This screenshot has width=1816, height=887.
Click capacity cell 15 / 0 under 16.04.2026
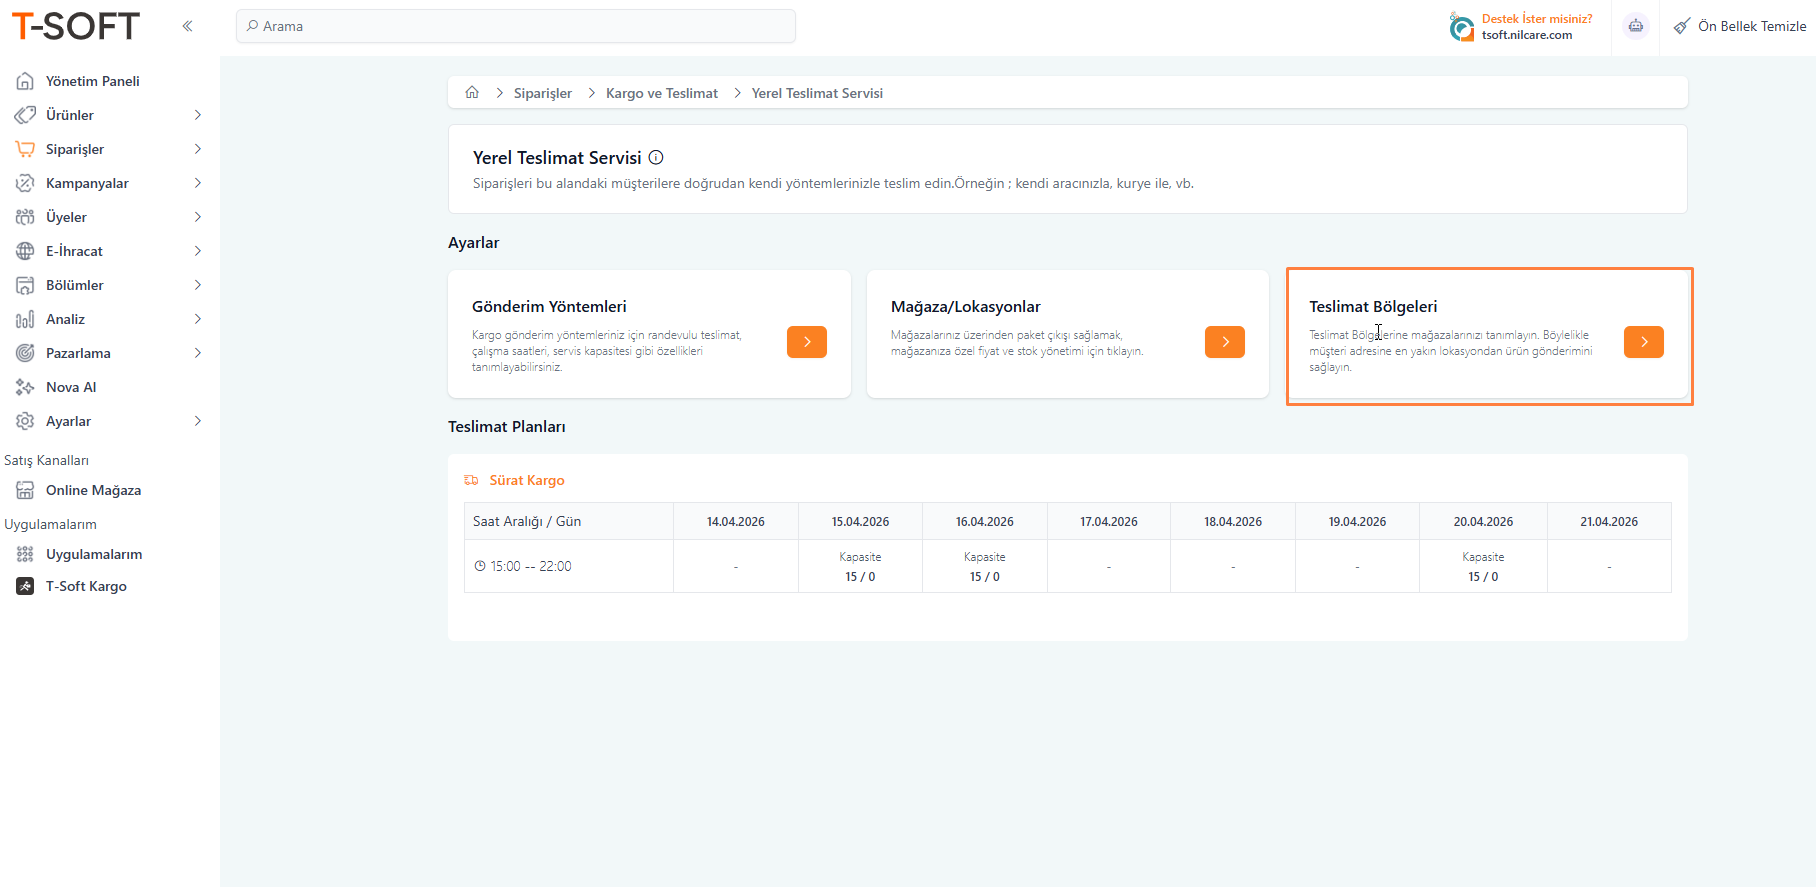click(x=985, y=566)
